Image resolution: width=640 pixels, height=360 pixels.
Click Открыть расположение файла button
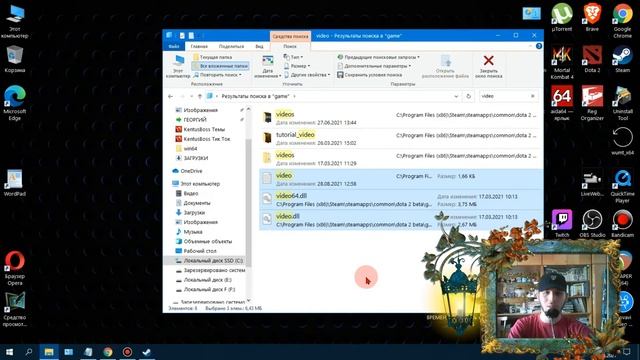(445, 67)
